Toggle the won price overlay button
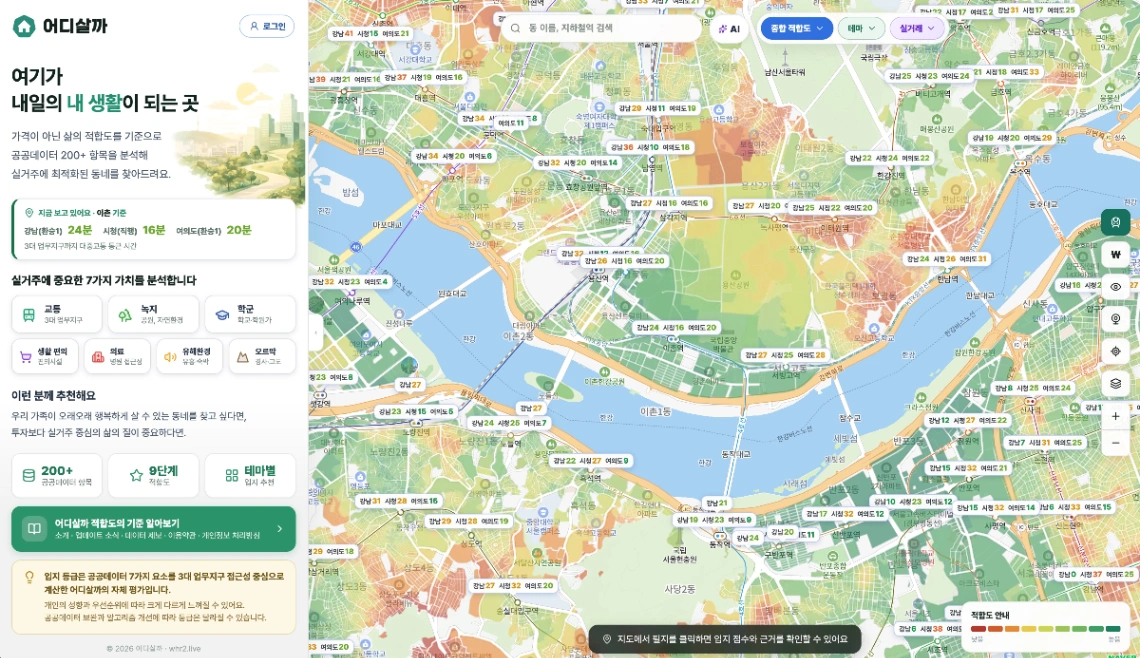 [1115, 254]
